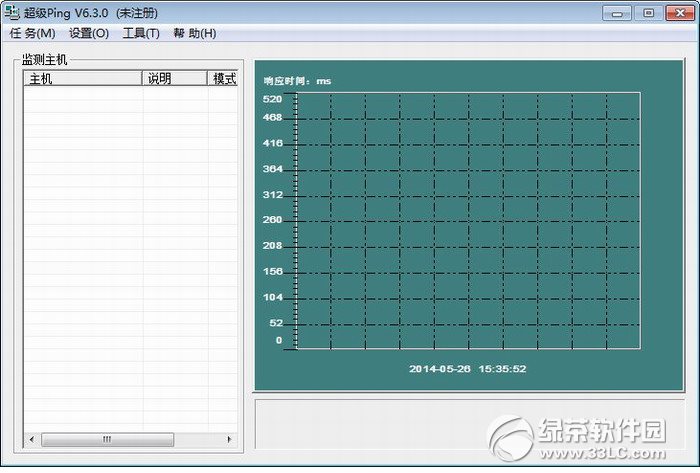
Task: Click the 520 value on chart axis
Action: 272,99
